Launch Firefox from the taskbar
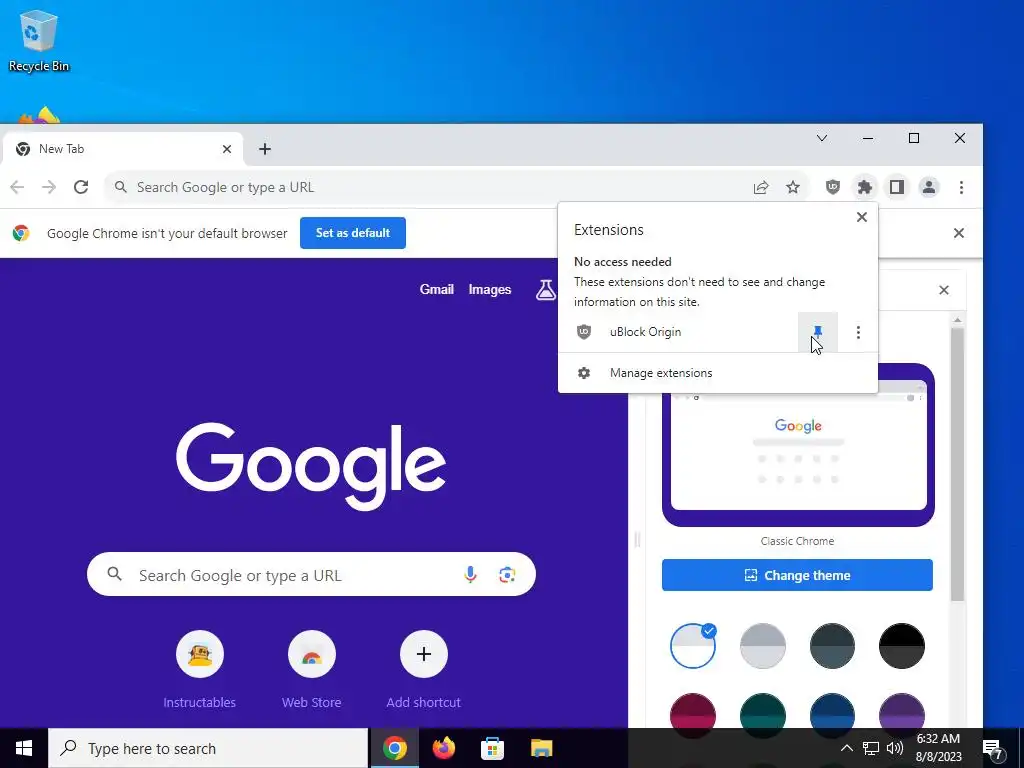Viewport: 1024px width, 768px height. 443,748
